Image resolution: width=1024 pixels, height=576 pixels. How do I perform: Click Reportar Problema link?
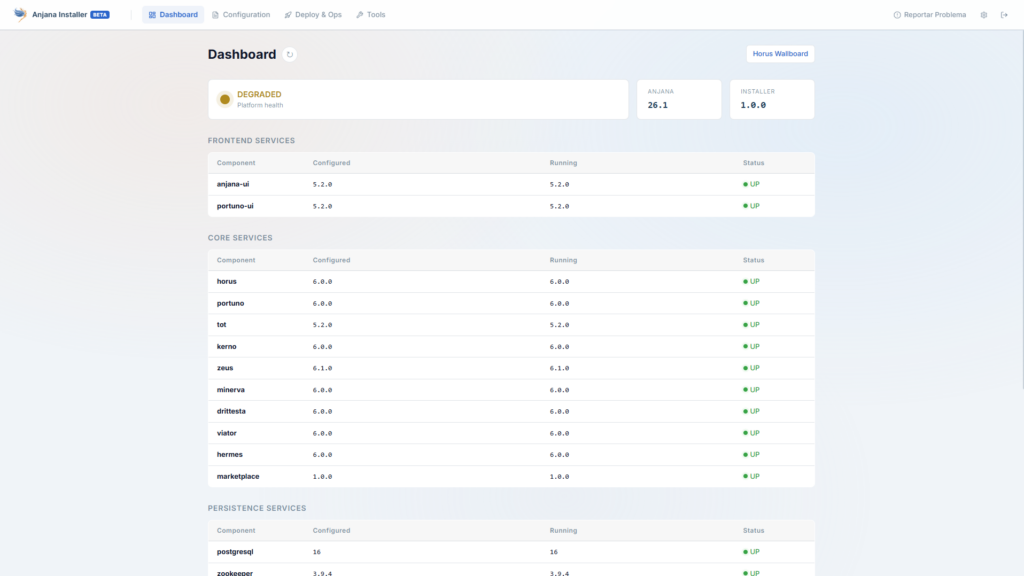(929, 14)
